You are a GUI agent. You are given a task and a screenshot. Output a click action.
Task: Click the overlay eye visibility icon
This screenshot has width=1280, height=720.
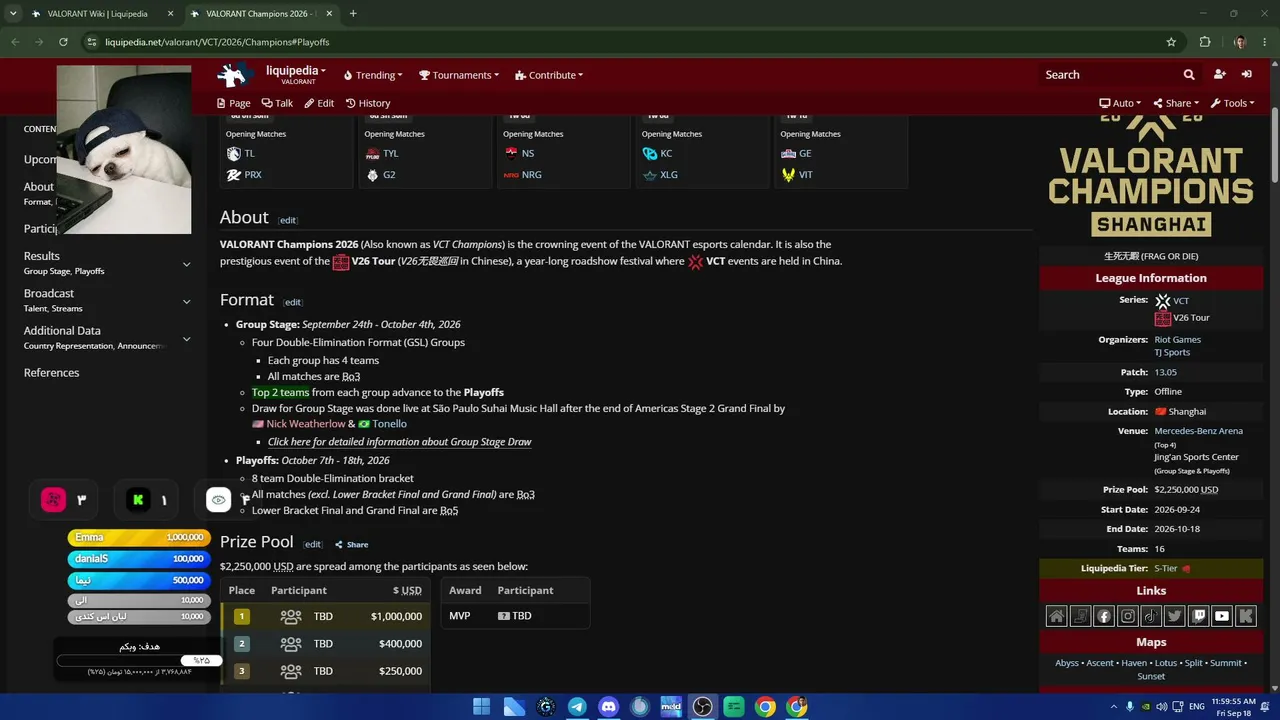[x=218, y=500]
